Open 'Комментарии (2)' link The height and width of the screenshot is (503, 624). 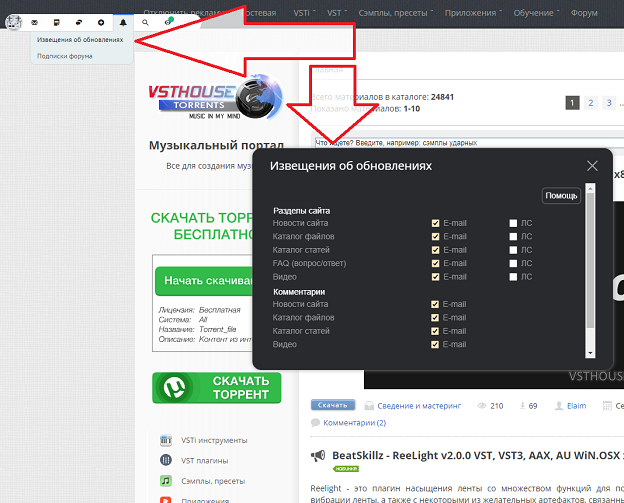(355, 423)
